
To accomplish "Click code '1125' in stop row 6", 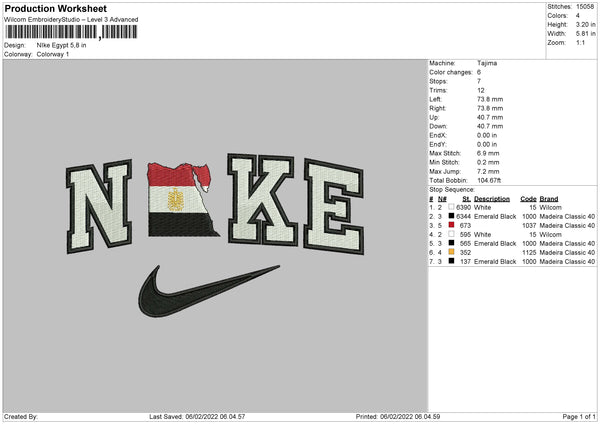I will [529, 253].
